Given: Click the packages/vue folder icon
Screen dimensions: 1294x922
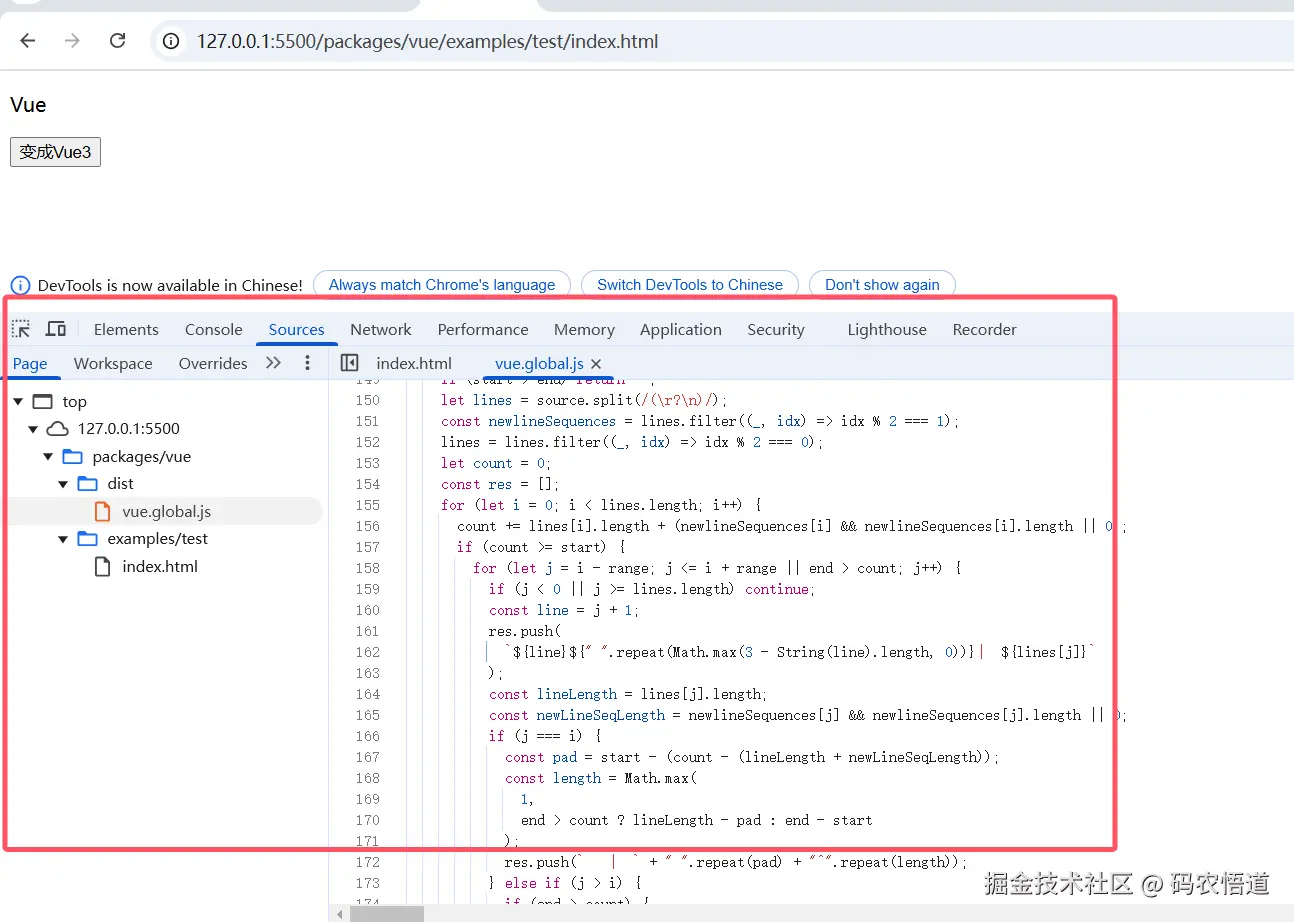Looking at the screenshot, I should 72,457.
